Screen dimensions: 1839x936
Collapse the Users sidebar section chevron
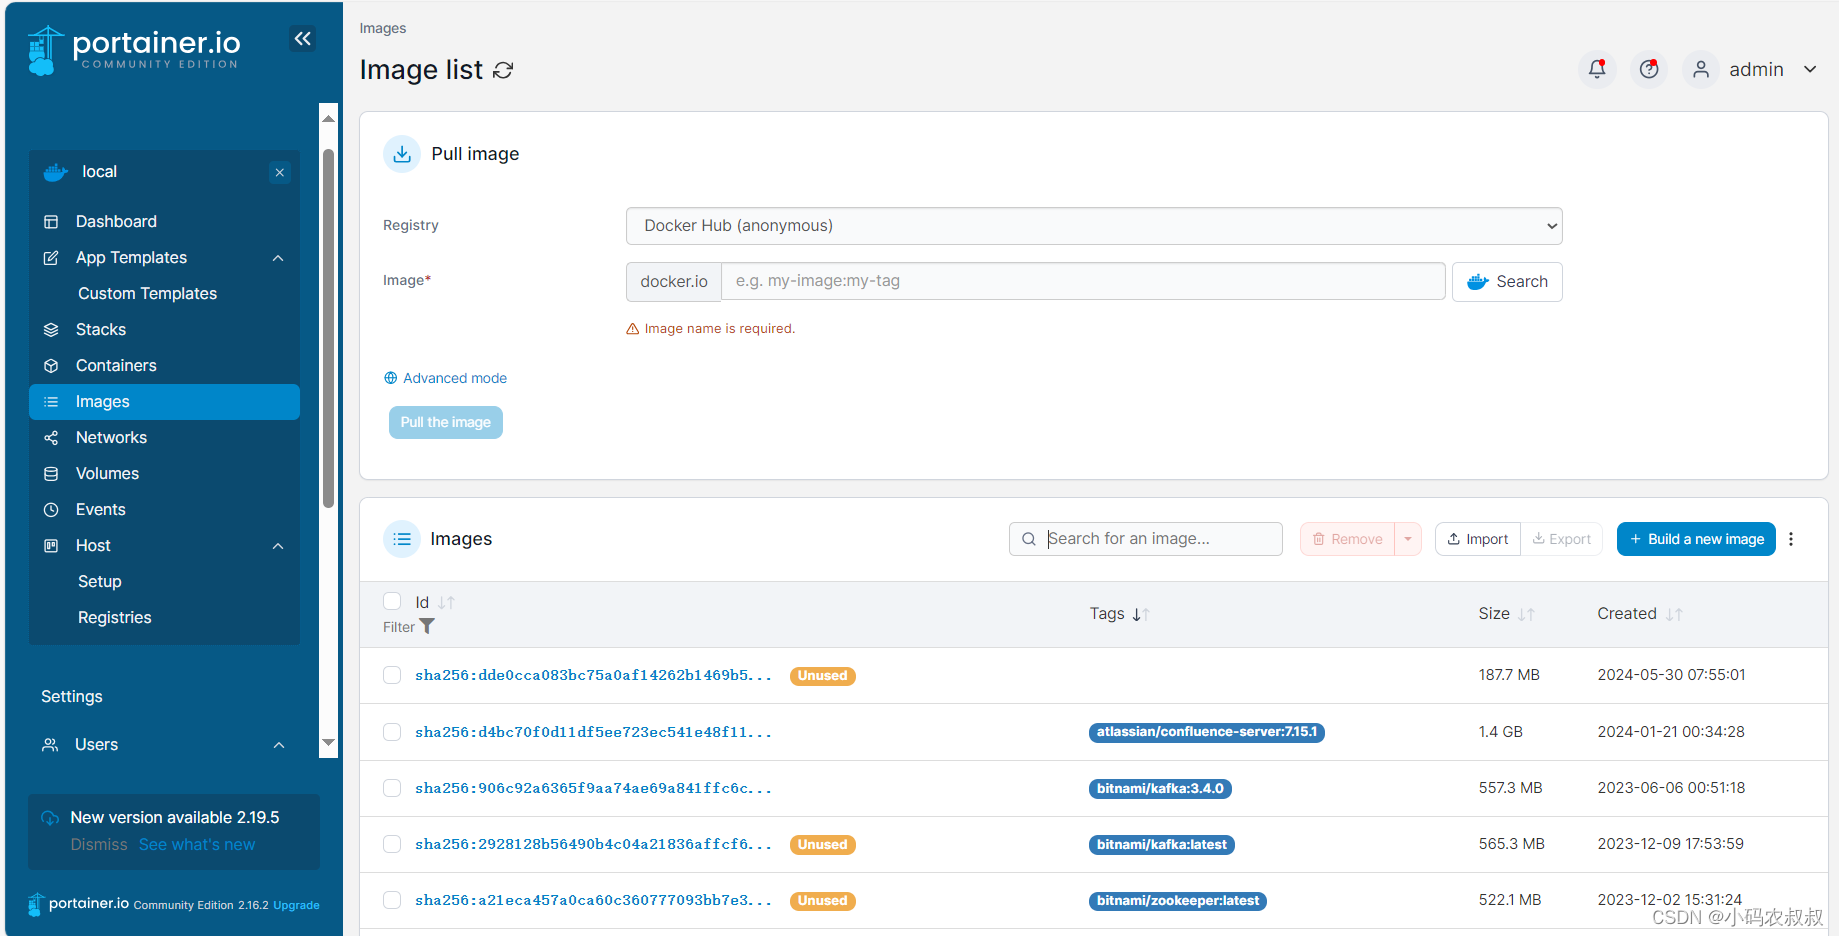279,745
